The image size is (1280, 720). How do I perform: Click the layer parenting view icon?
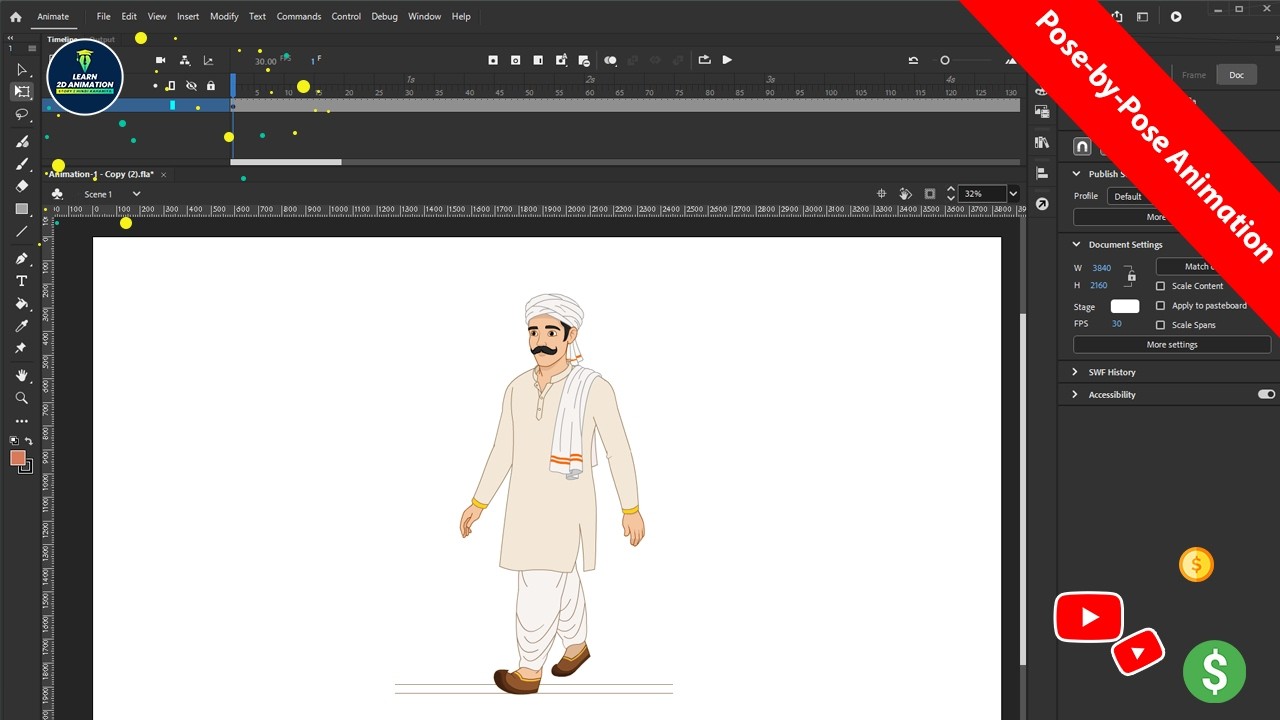[x=185, y=61]
